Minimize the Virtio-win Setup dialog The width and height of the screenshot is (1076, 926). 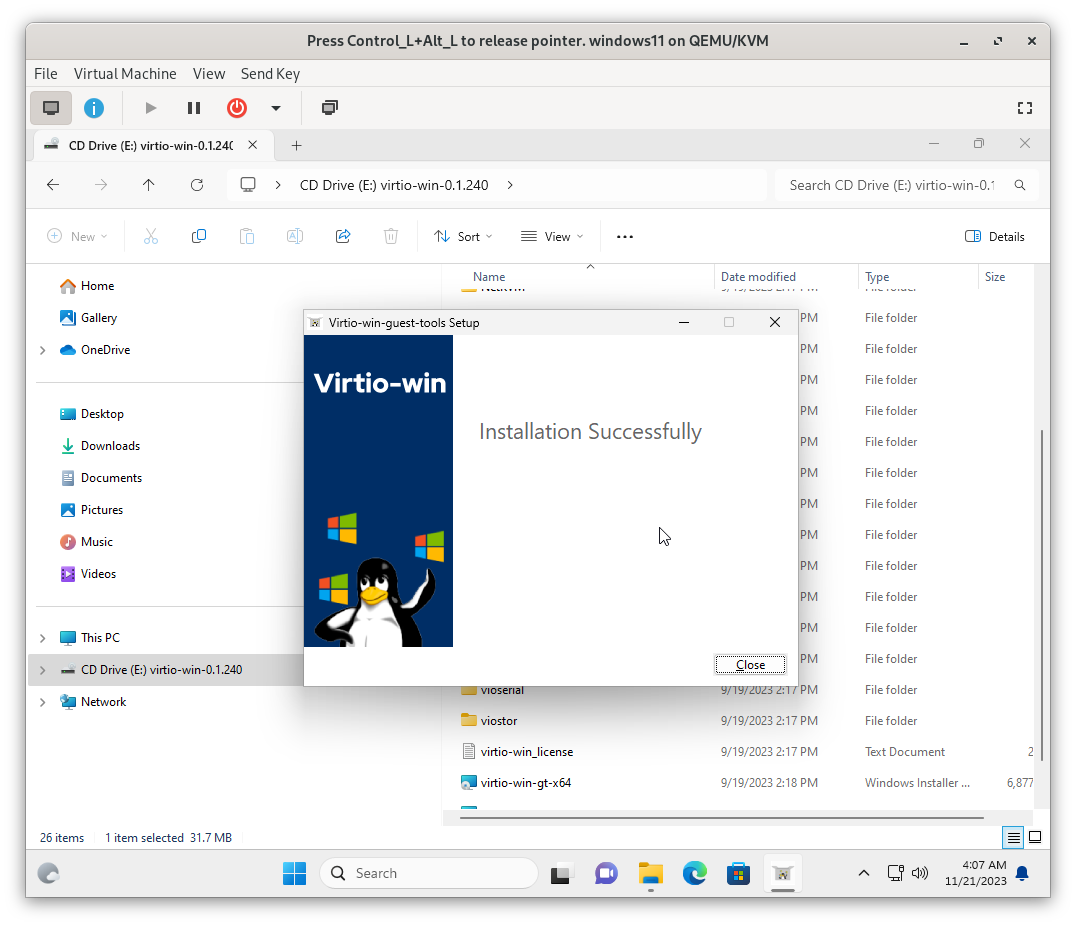pyautogui.click(x=683, y=322)
